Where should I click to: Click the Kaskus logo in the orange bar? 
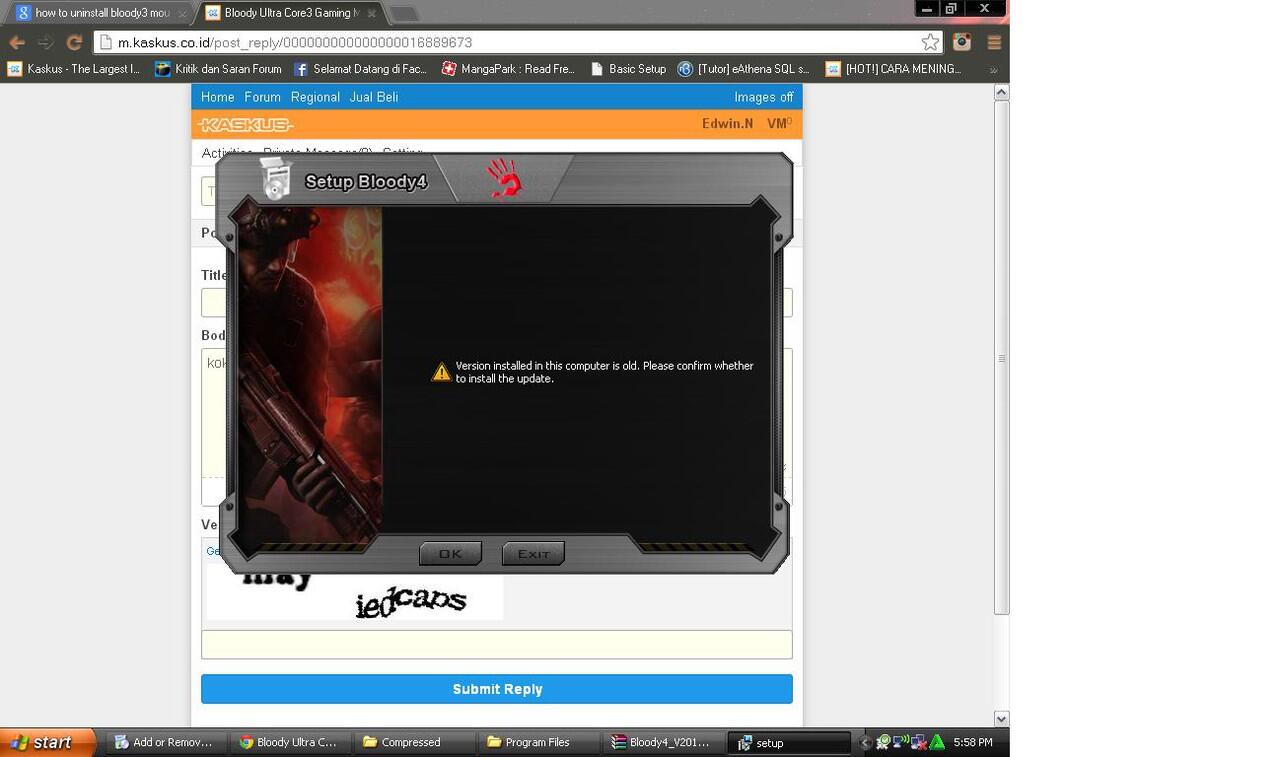pyautogui.click(x=246, y=124)
